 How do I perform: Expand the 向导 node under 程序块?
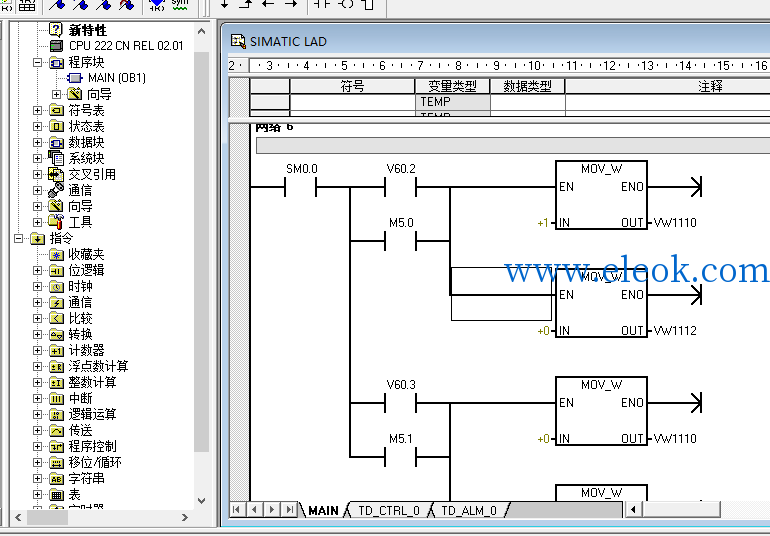56,94
